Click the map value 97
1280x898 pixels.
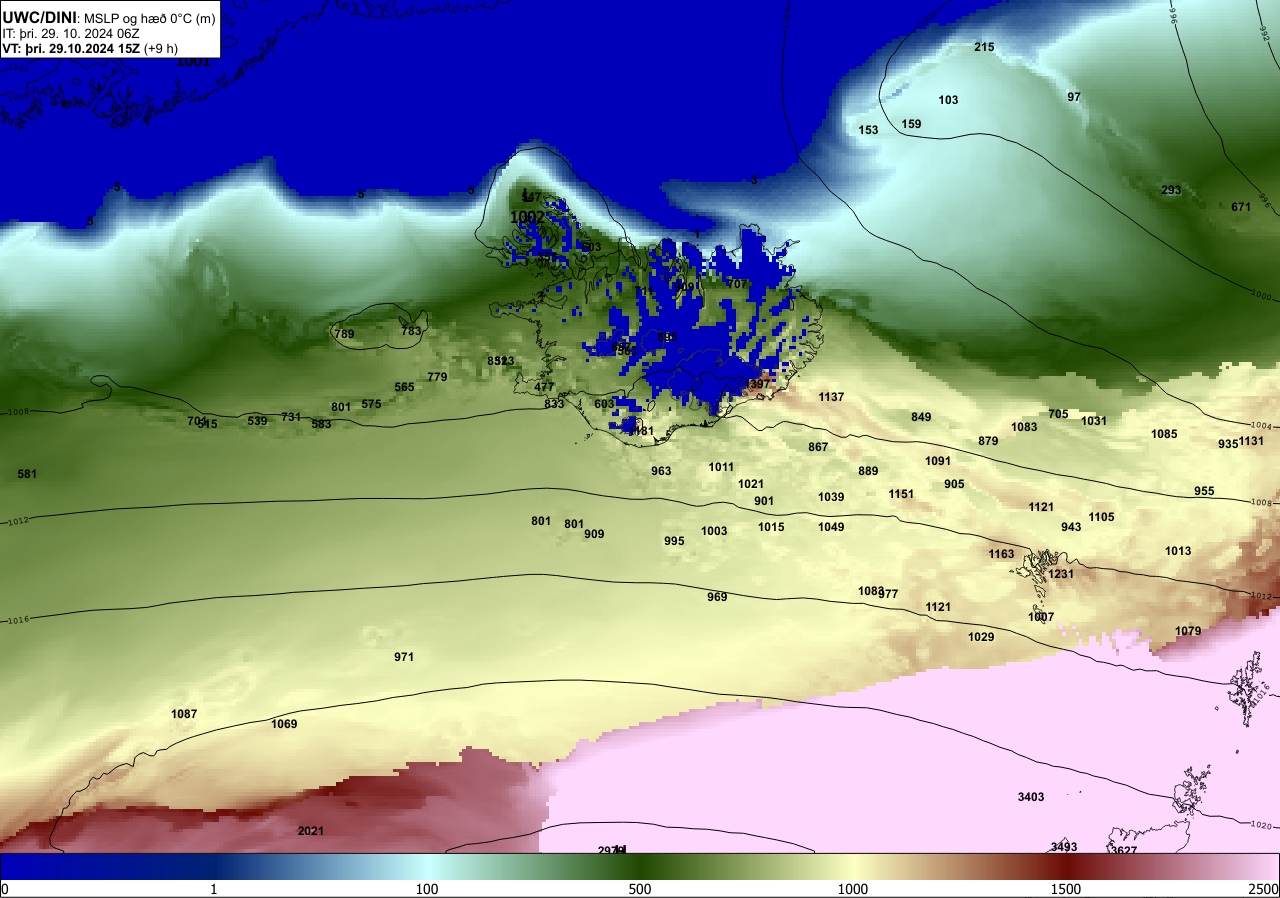pos(1074,97)
